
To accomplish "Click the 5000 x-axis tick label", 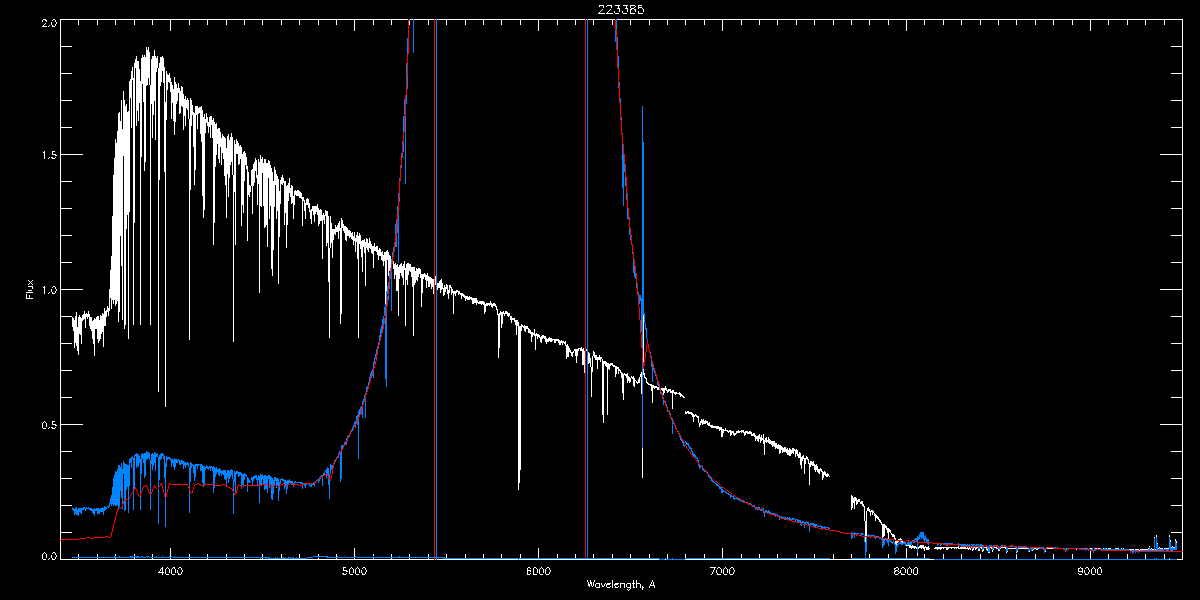I will coord(354,571).
